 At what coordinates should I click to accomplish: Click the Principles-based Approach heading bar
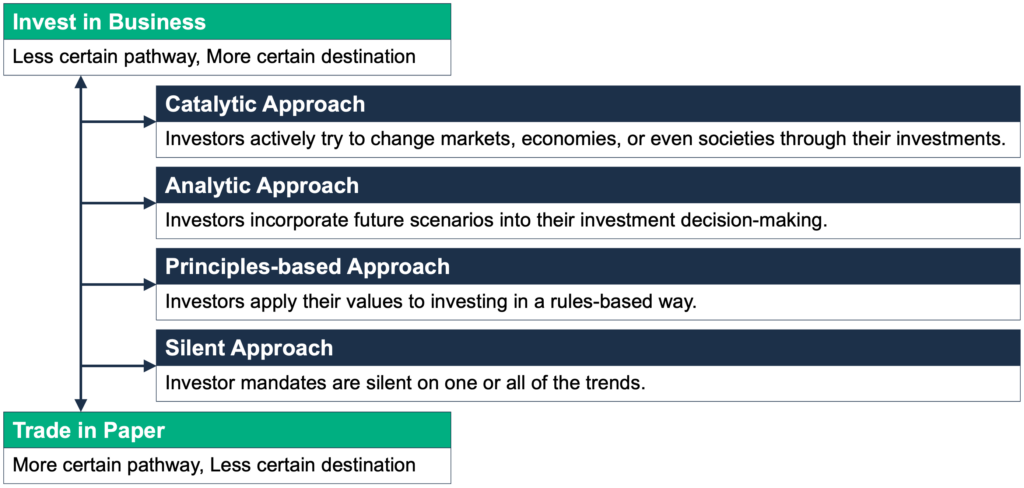tap(588, 267)
